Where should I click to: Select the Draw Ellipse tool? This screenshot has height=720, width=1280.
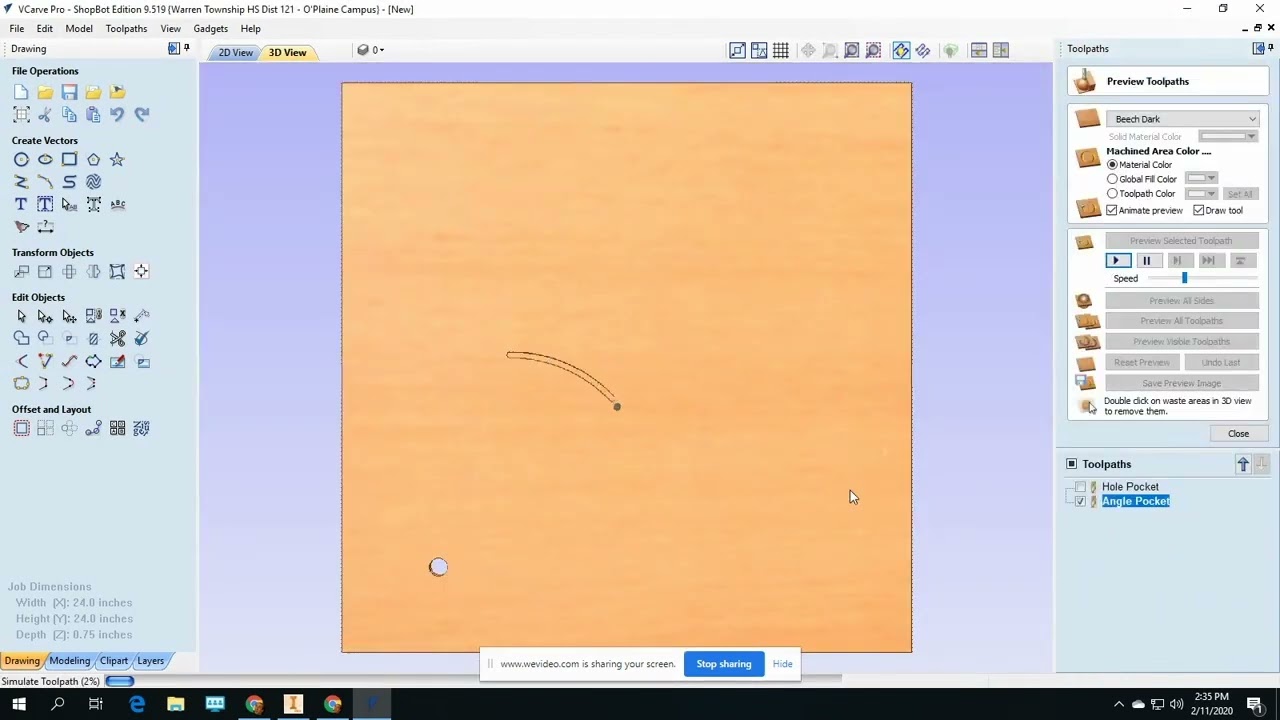45,159
